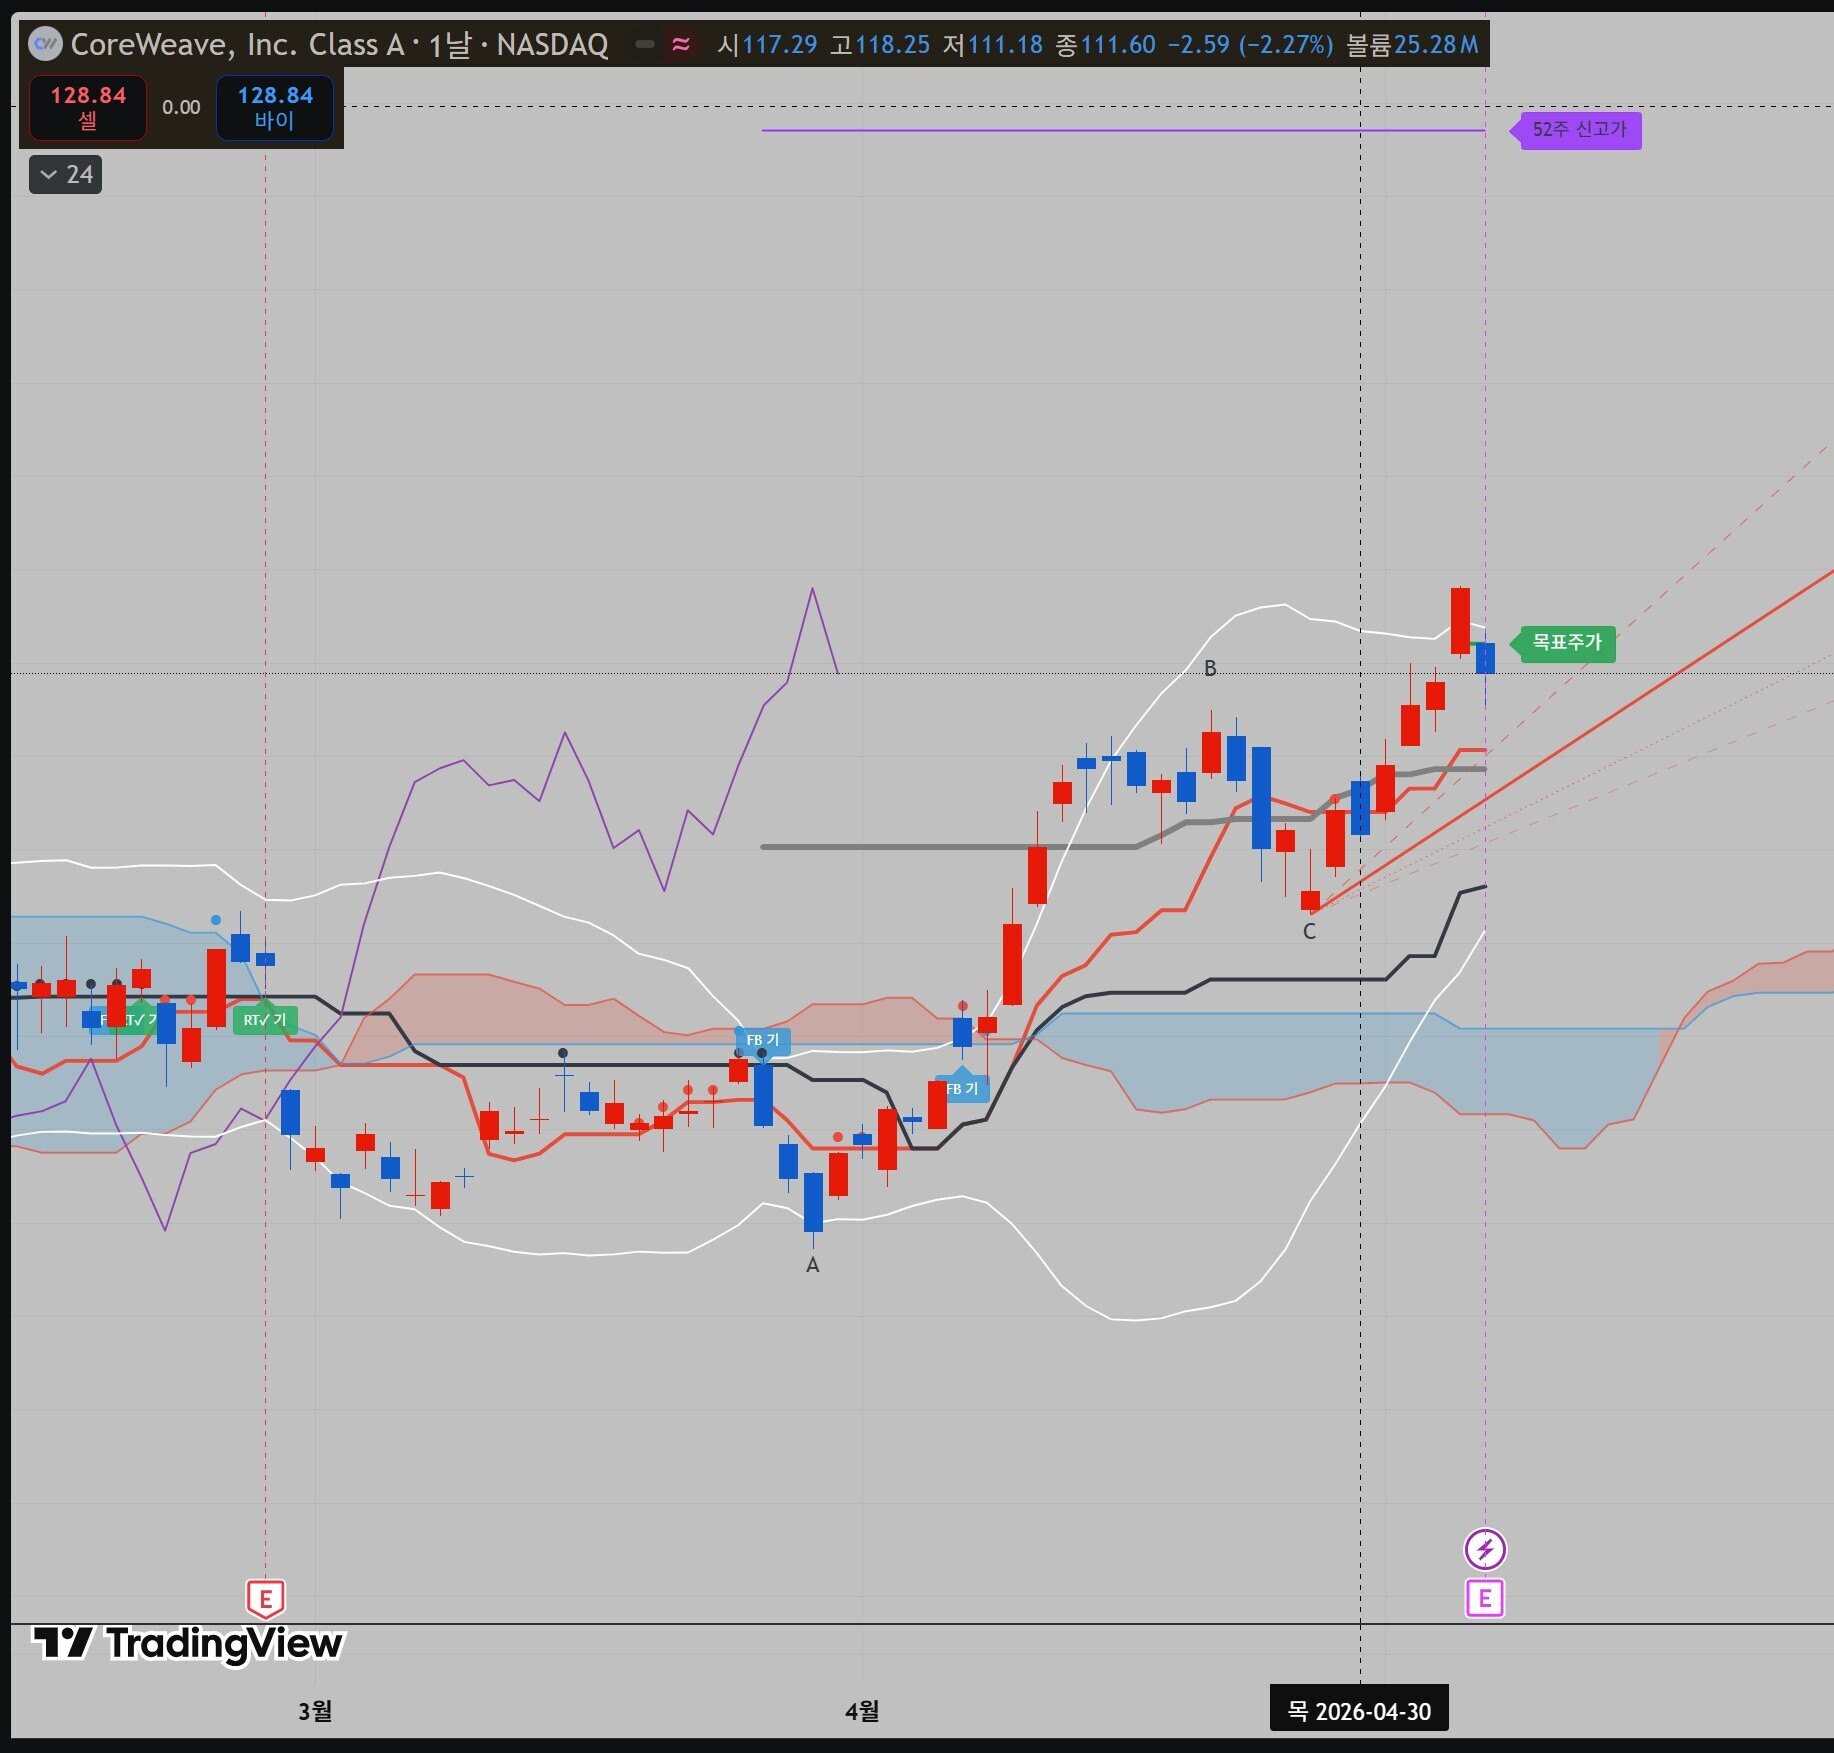Image resolution: width=1834 pixels, height=1753 pixels.
Task: Click the upper blue FB 기 signal label
Action: [763, 1040]
